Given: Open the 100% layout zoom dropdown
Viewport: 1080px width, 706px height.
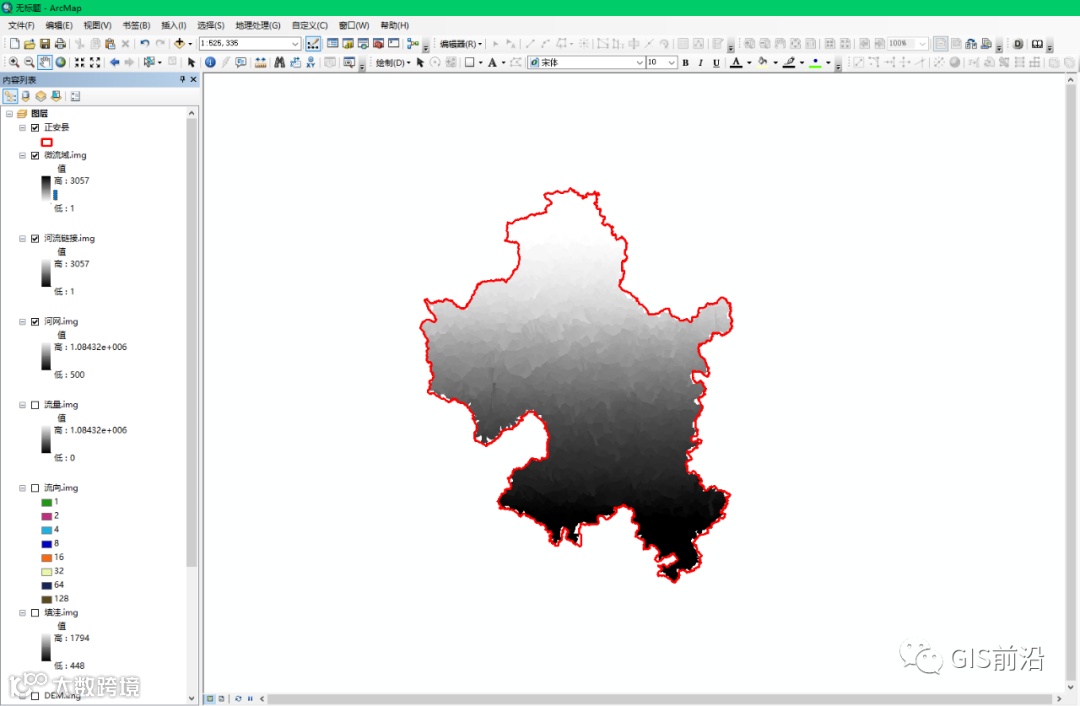Looking at the screenshot, I should (x=922, y=43).
